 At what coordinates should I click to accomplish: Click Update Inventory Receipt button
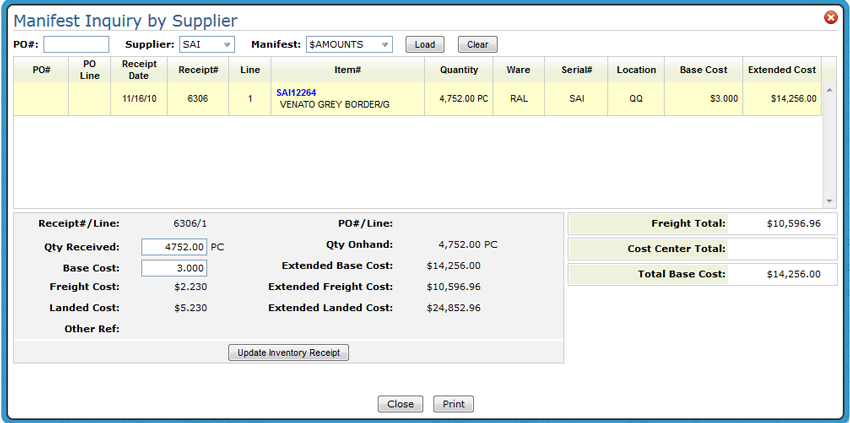(289, 353)
